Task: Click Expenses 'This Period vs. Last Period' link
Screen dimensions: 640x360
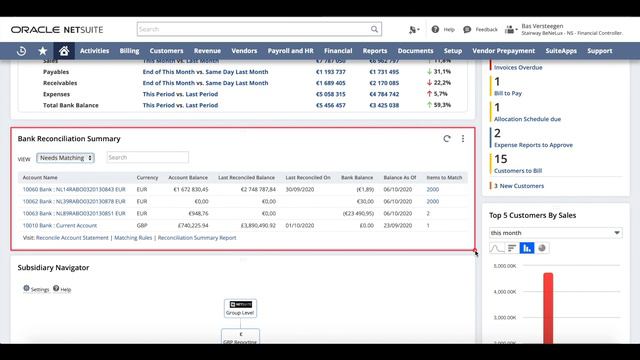Action: (x=180, y=94)
